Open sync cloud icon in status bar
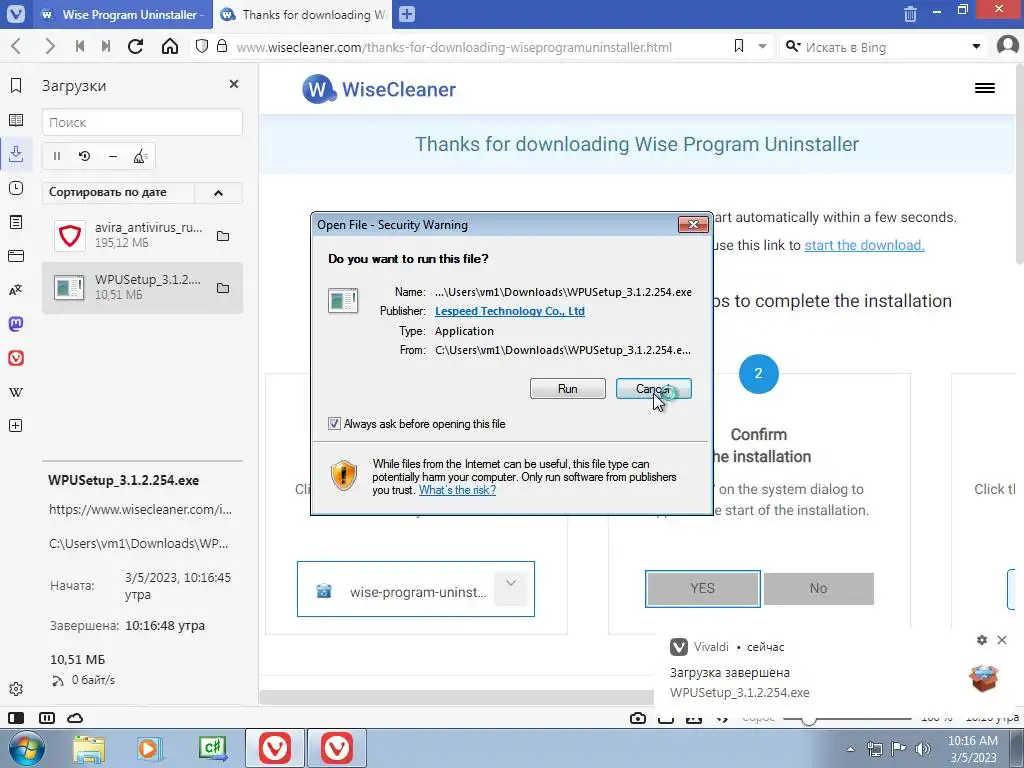 75,718
